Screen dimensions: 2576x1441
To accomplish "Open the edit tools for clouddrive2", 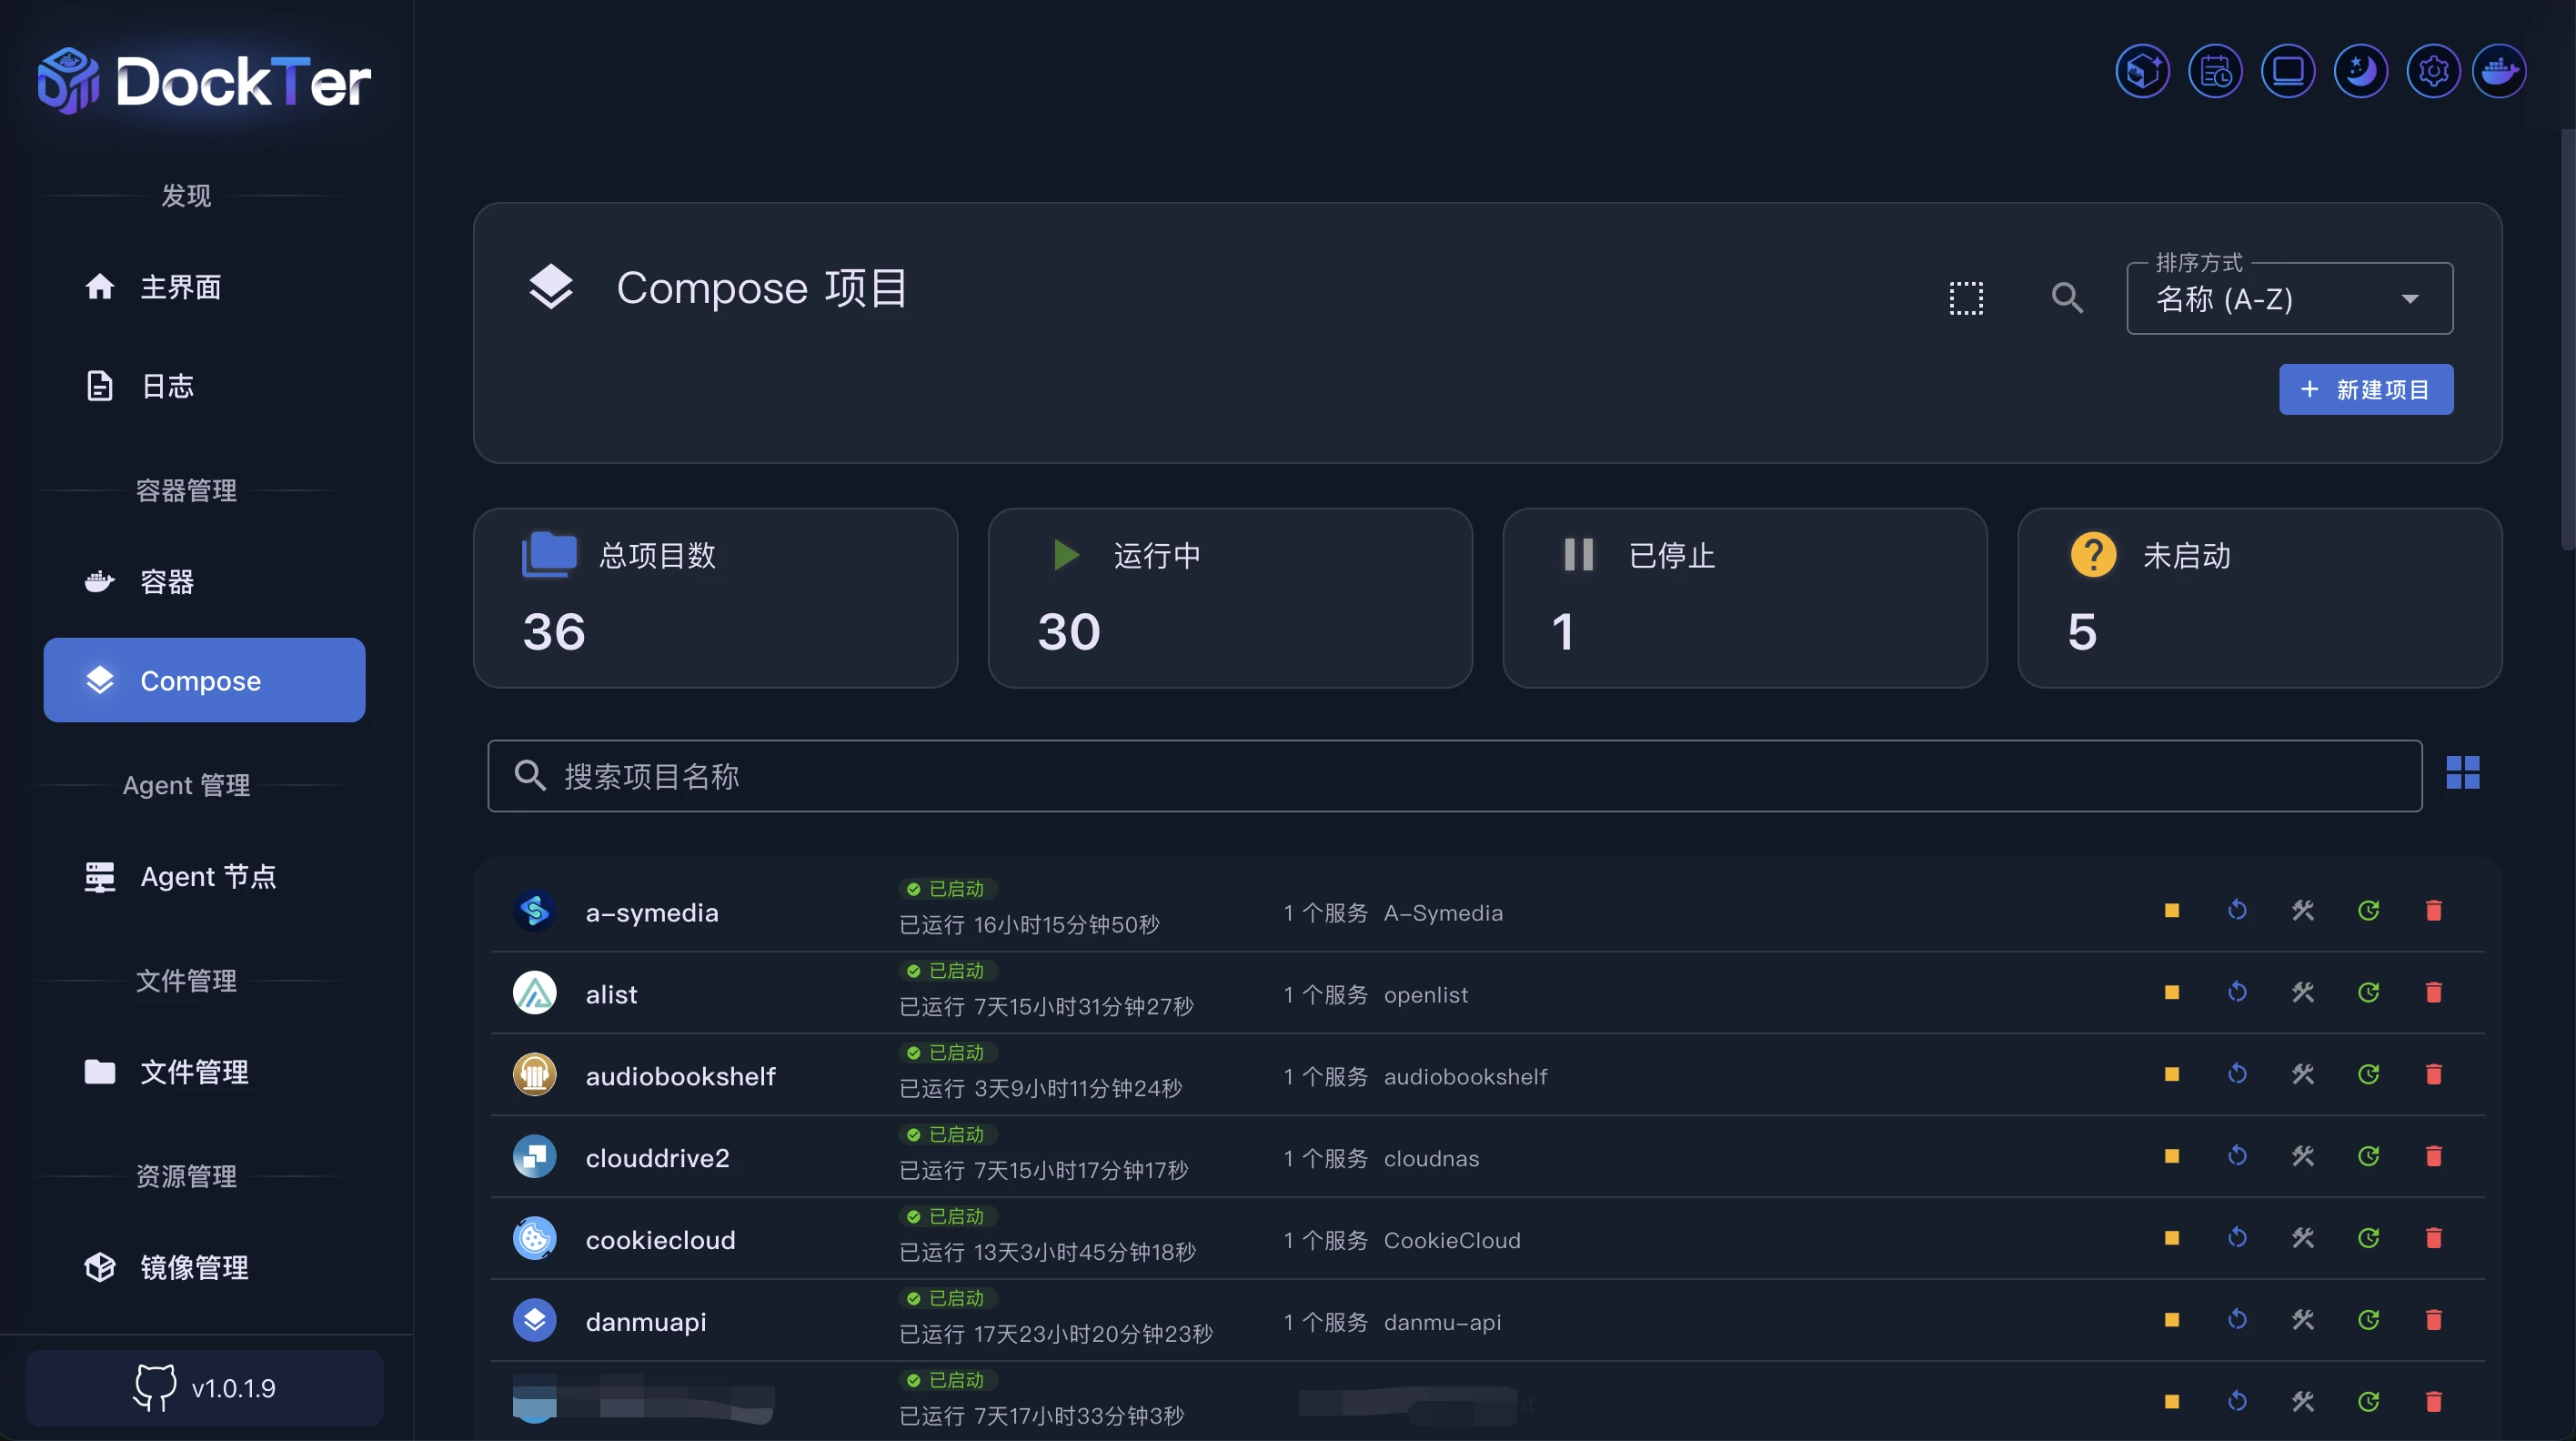I will [x=2302, y=1156].
